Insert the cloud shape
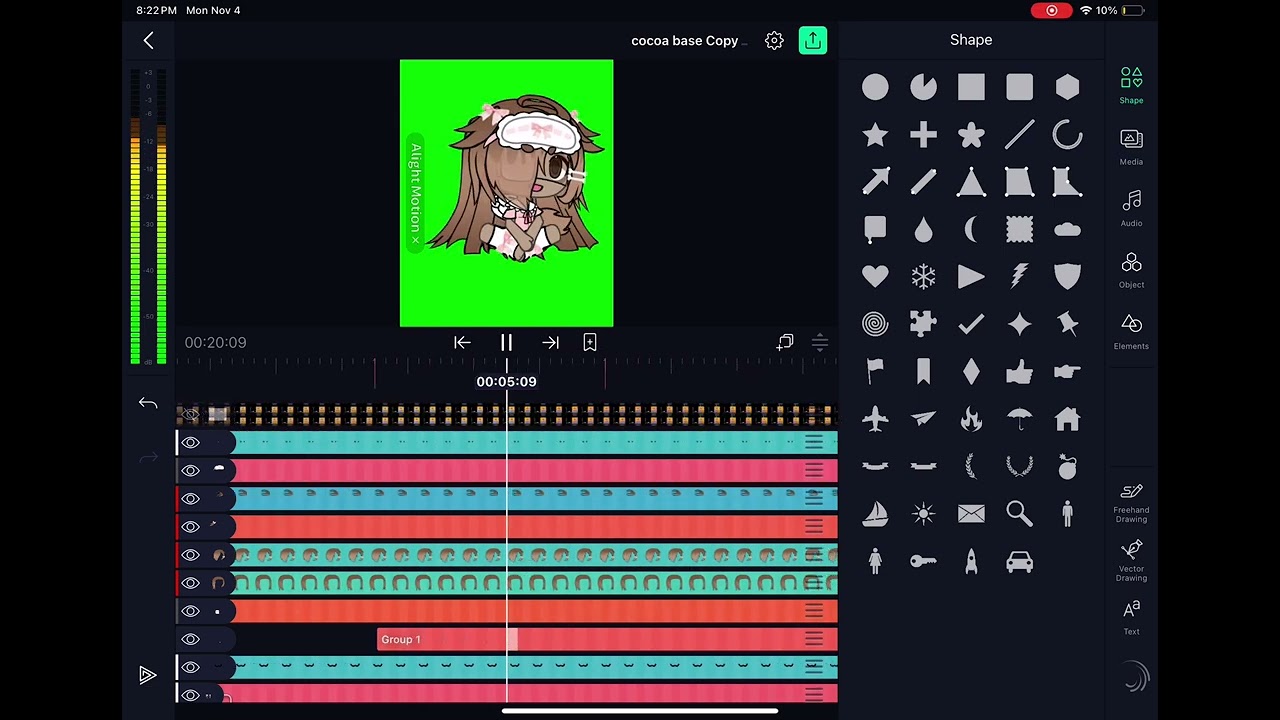The width and height of the screenshot is (1280, 720). tap(1067, 230)
